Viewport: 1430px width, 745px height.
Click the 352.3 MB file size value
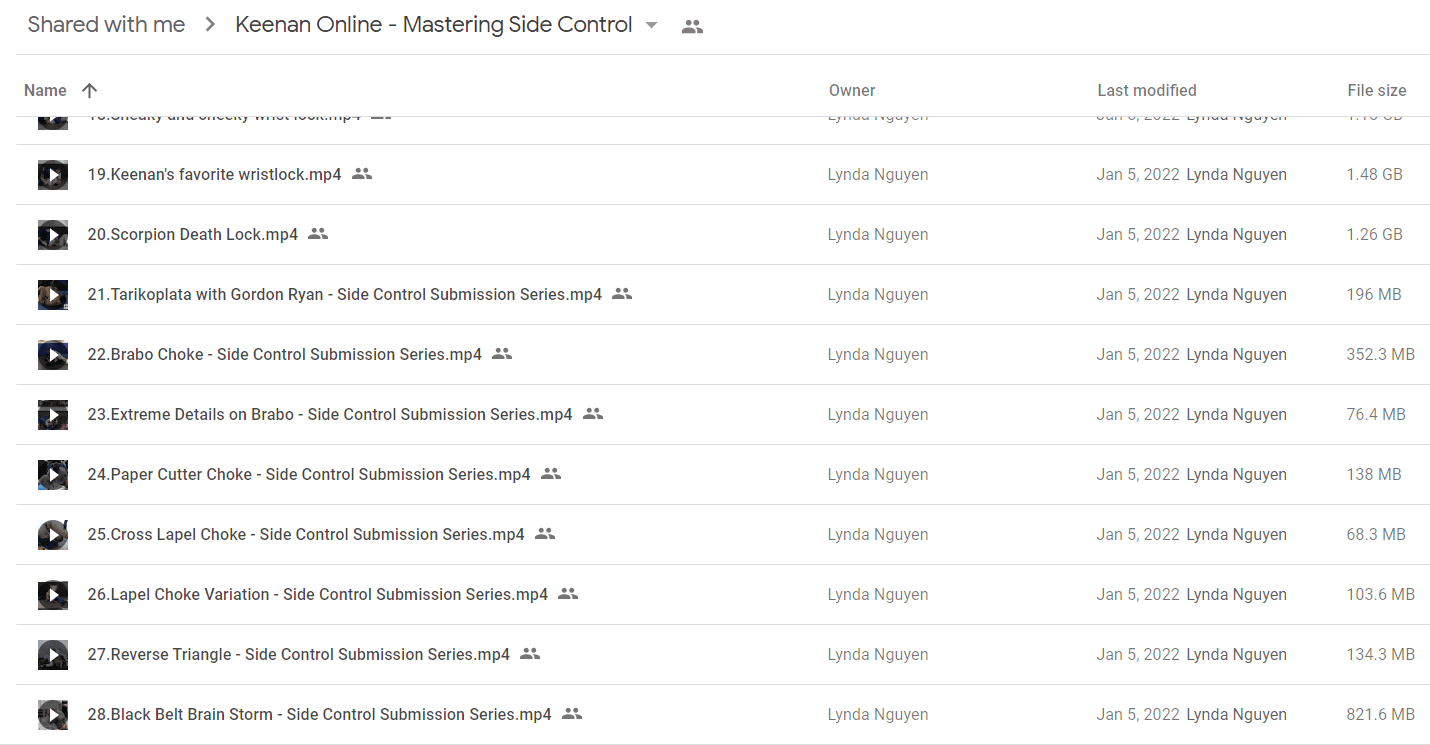1381,354
